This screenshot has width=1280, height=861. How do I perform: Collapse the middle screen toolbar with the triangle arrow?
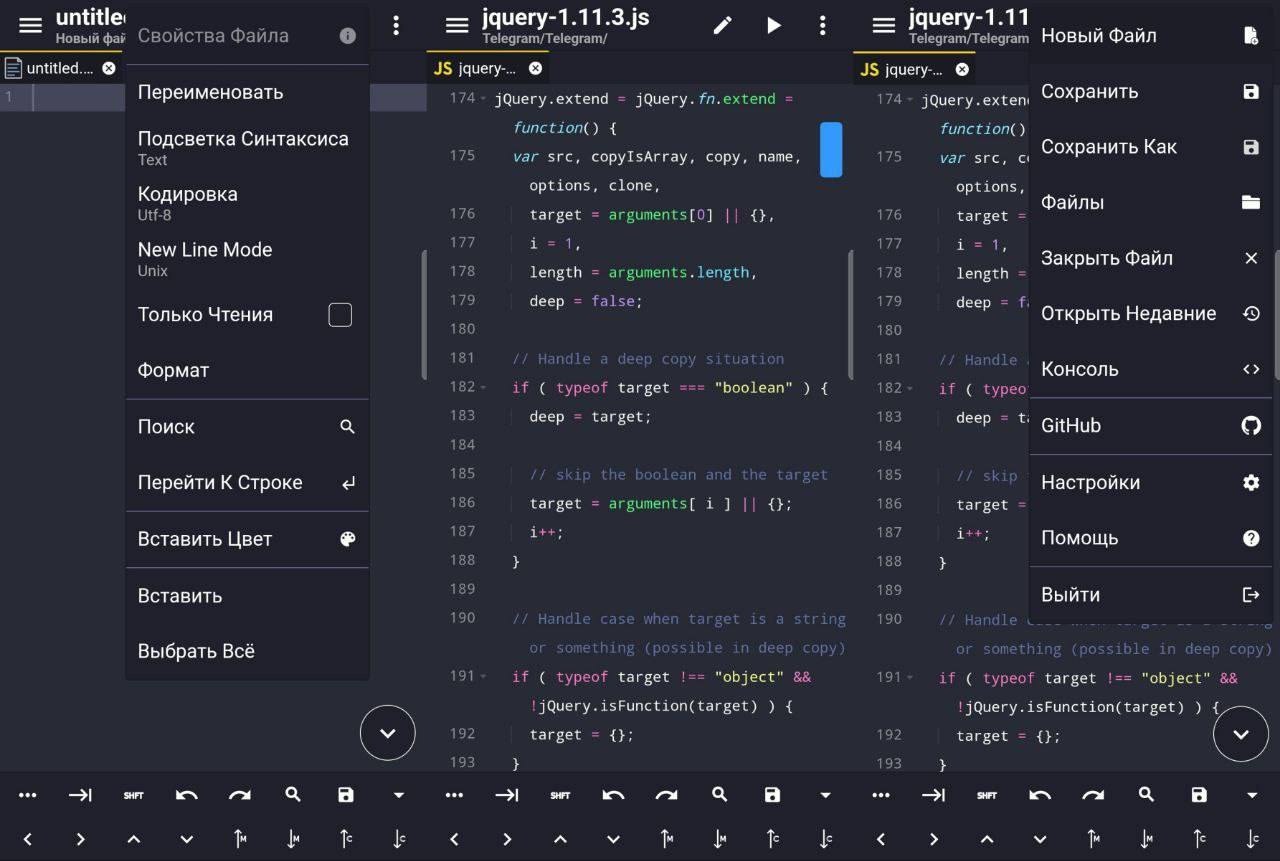click(x=825, y=796)
